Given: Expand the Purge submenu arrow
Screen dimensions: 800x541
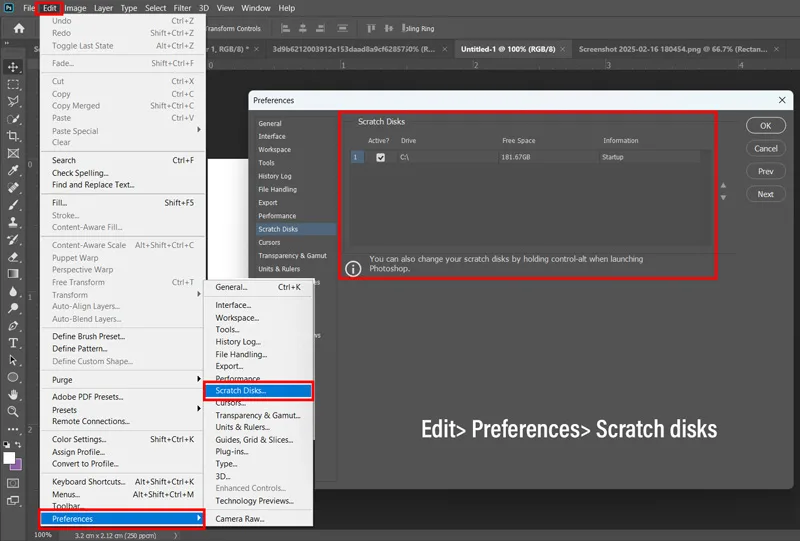Looking at the screenshot, I should tap(199, 379).
